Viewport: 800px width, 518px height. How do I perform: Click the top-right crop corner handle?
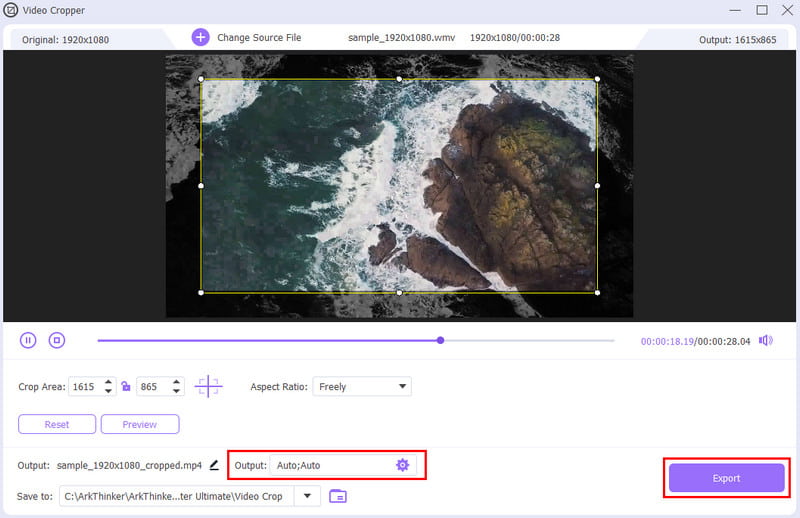click(x=597, y=79)
